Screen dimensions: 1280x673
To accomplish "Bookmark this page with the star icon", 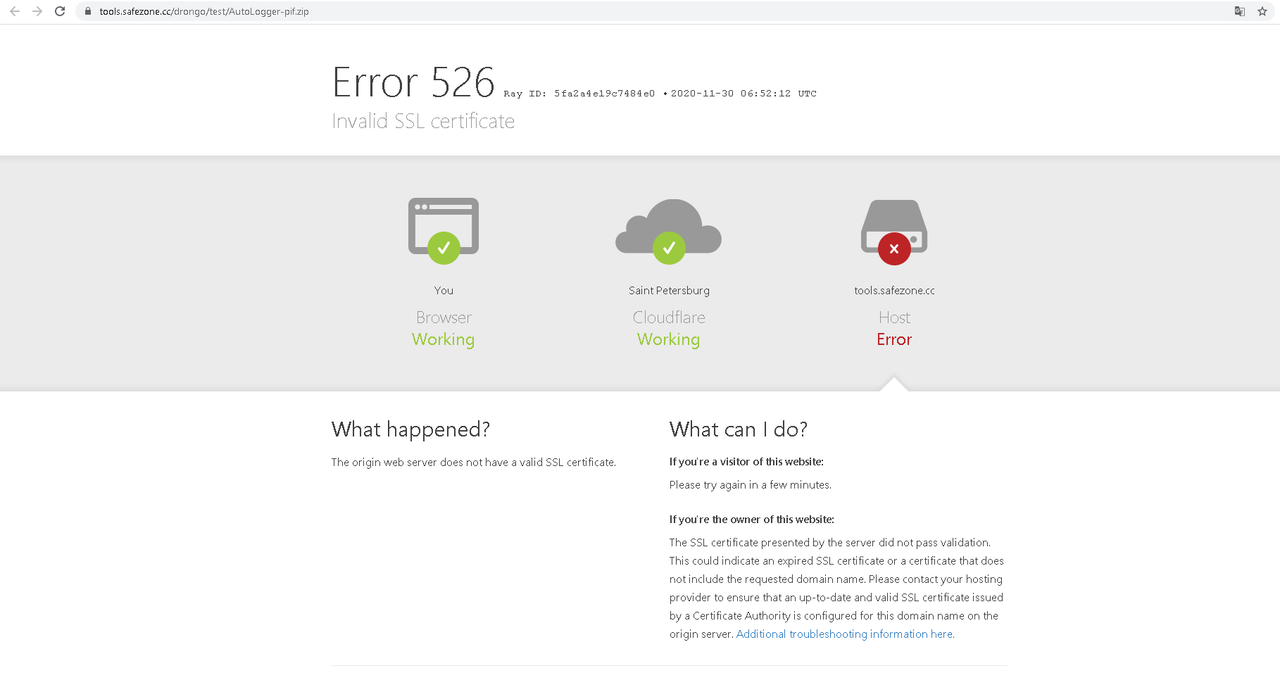I will click(x=1262, y=11).
